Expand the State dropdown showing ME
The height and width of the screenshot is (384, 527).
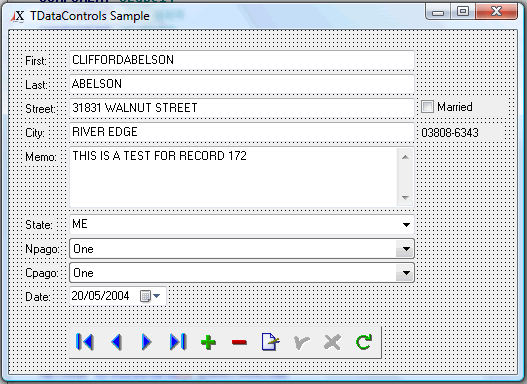406,225
